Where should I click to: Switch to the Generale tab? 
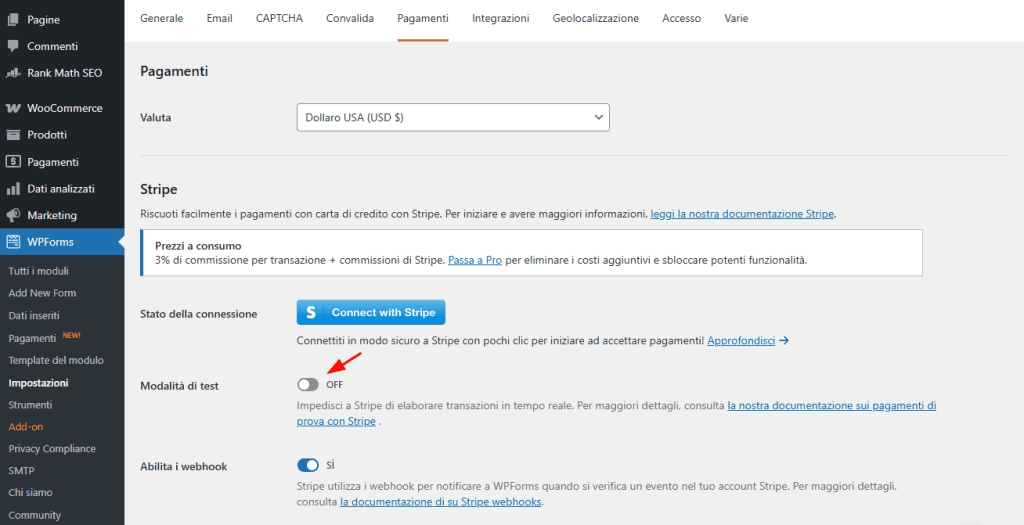pyautogui.click(x=161, y=18)
